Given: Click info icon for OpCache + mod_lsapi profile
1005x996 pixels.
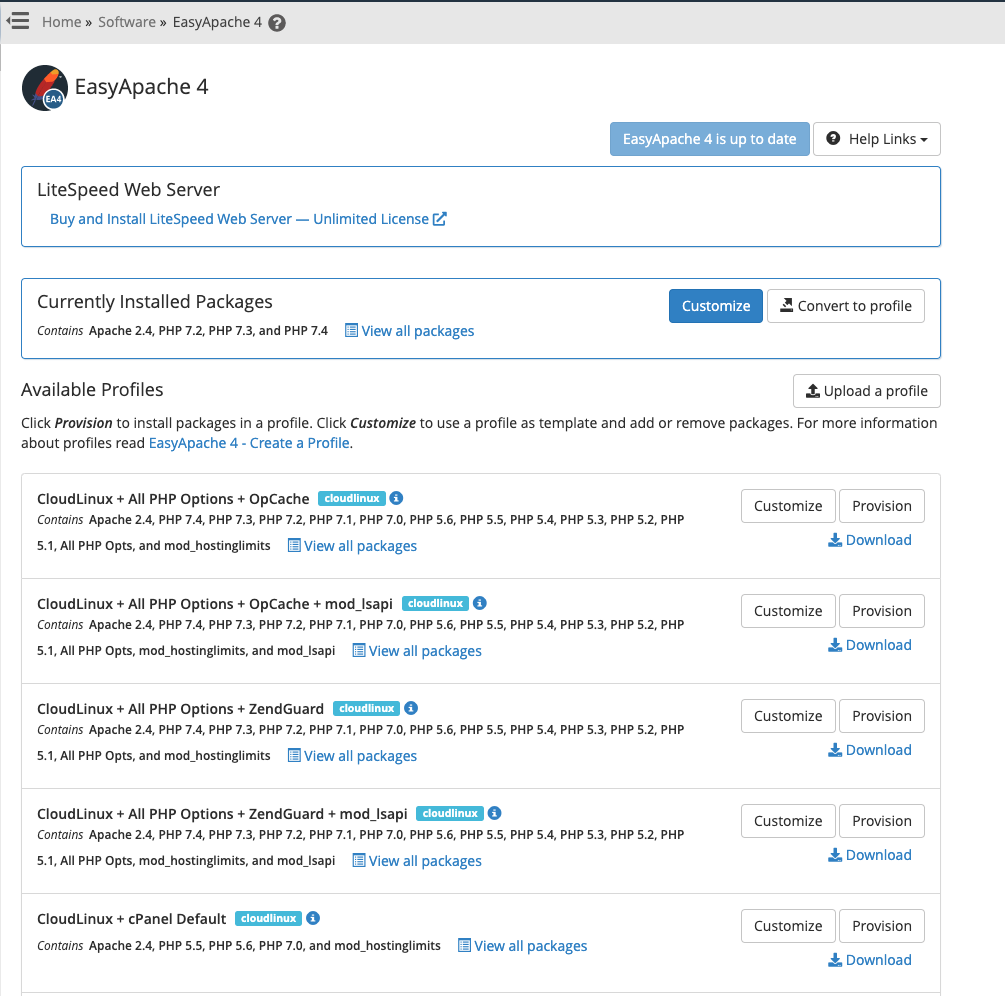Looking at the screenshot, I should (x=479, y=603).
